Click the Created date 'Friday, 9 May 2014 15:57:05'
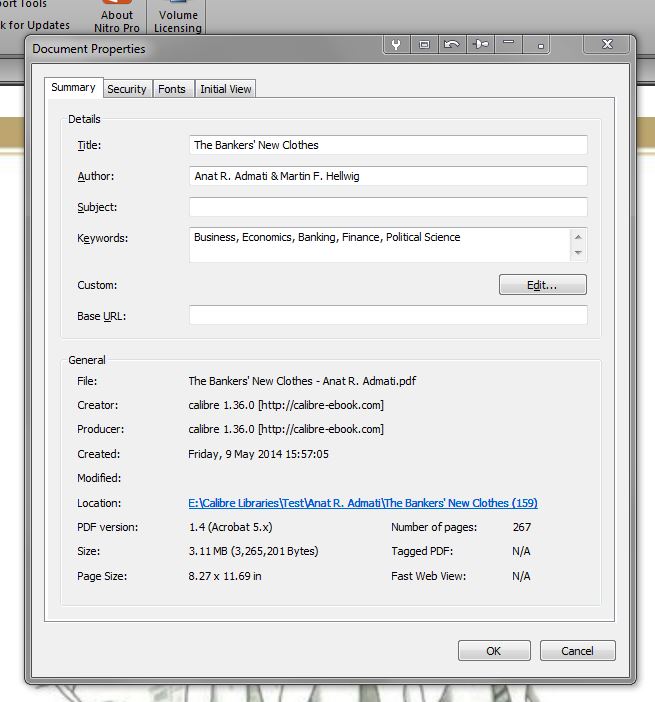655x702 pixels. coord(258,454)
